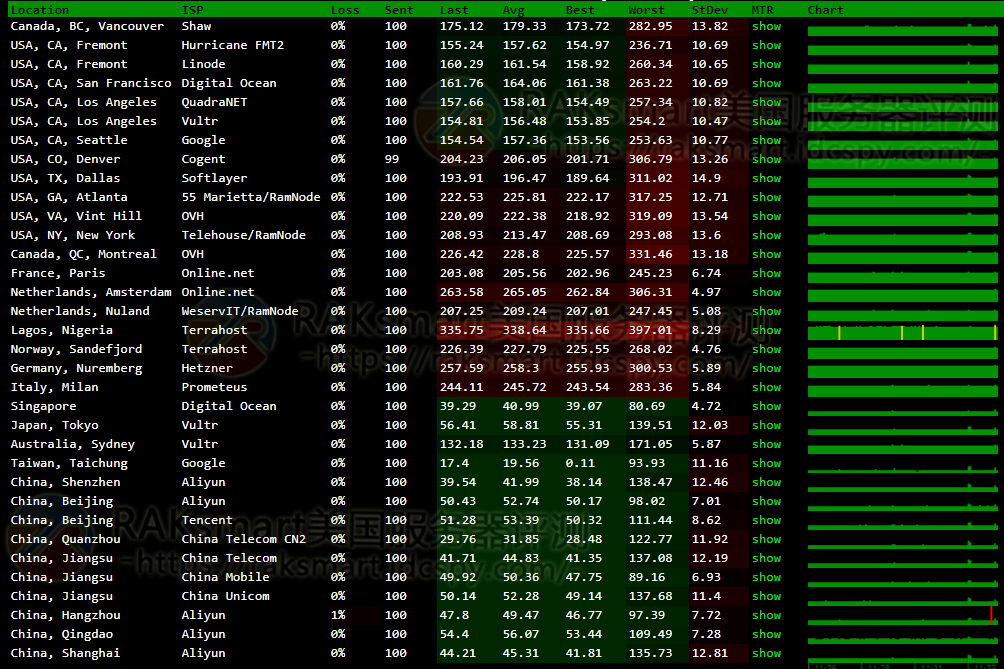Select the 39.29 last value for Singapore

click(x=458, y=406)
